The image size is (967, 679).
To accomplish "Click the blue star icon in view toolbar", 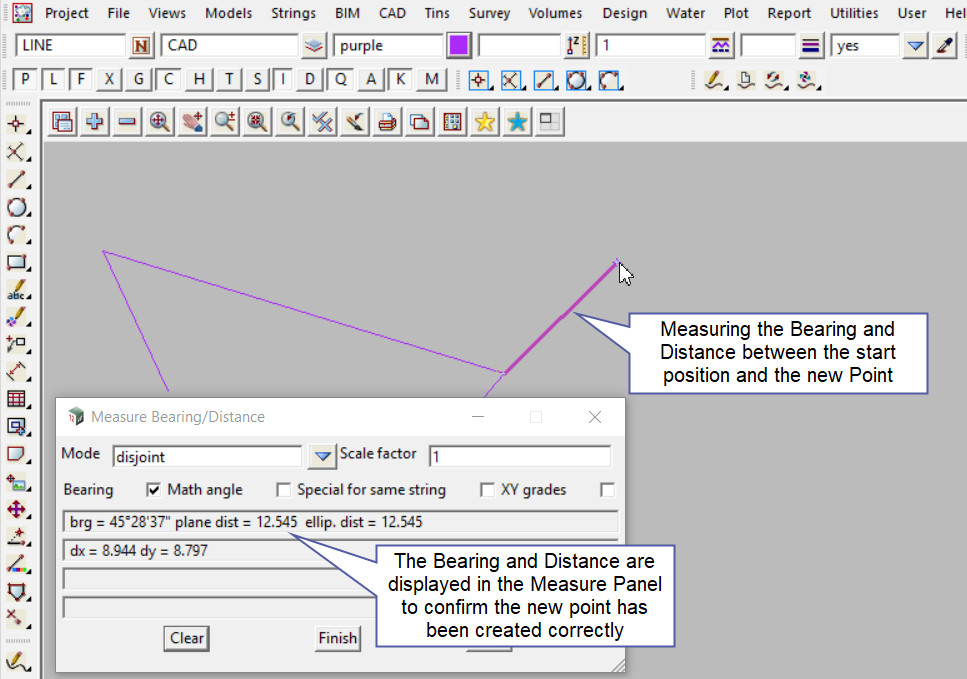I will pyautogui.click(x=517, y=121).
